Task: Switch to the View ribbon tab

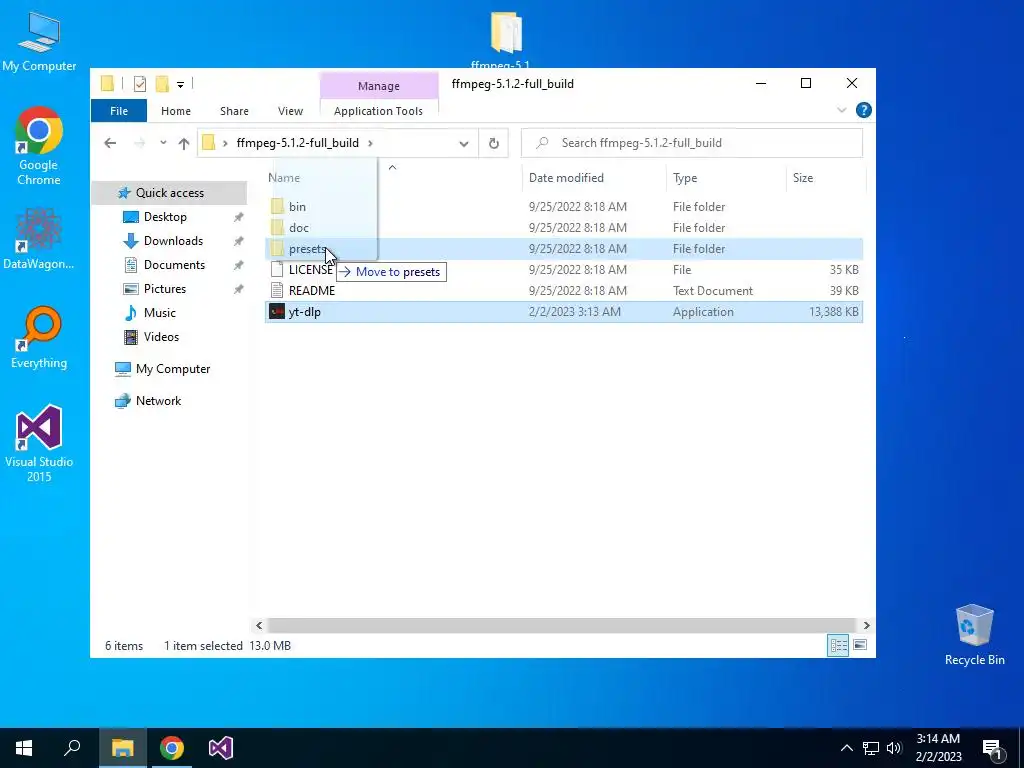Action: 290,111
